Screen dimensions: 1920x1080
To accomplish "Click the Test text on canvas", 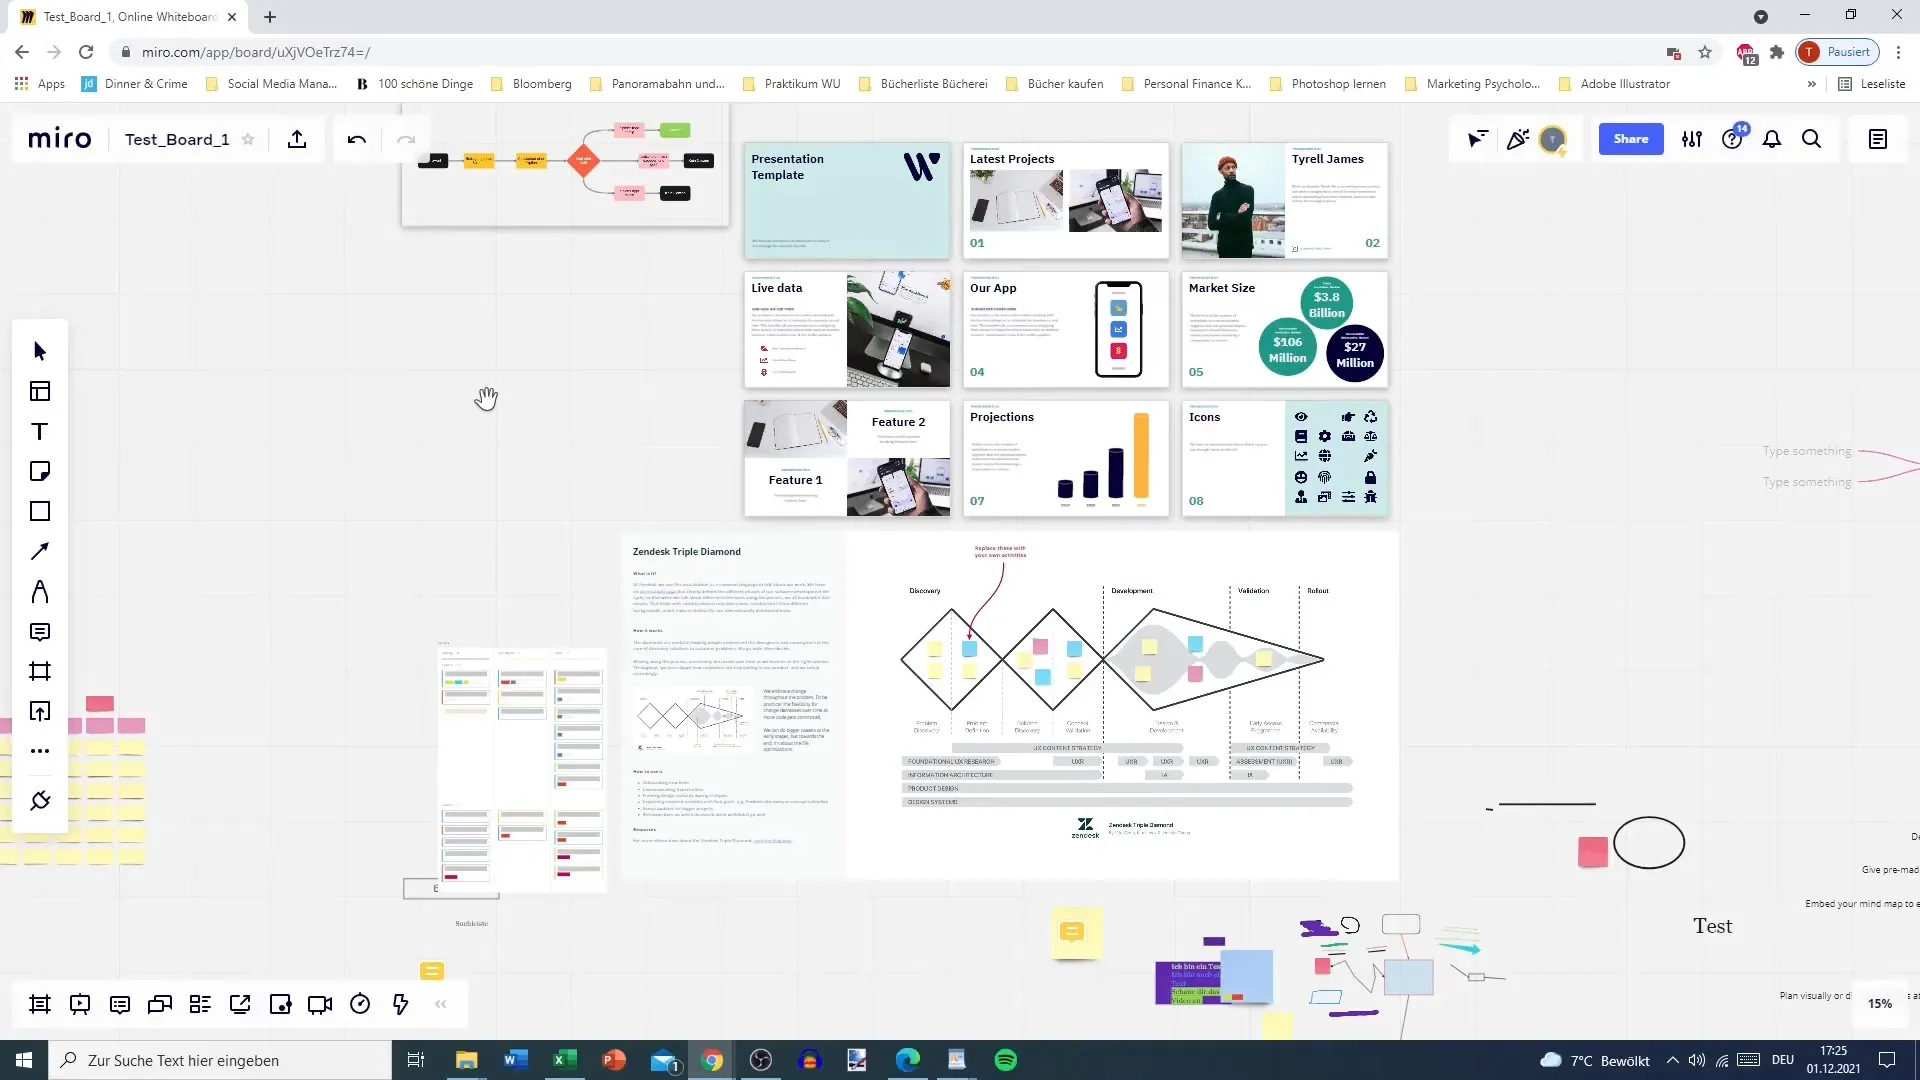I will pos(1713,926).
